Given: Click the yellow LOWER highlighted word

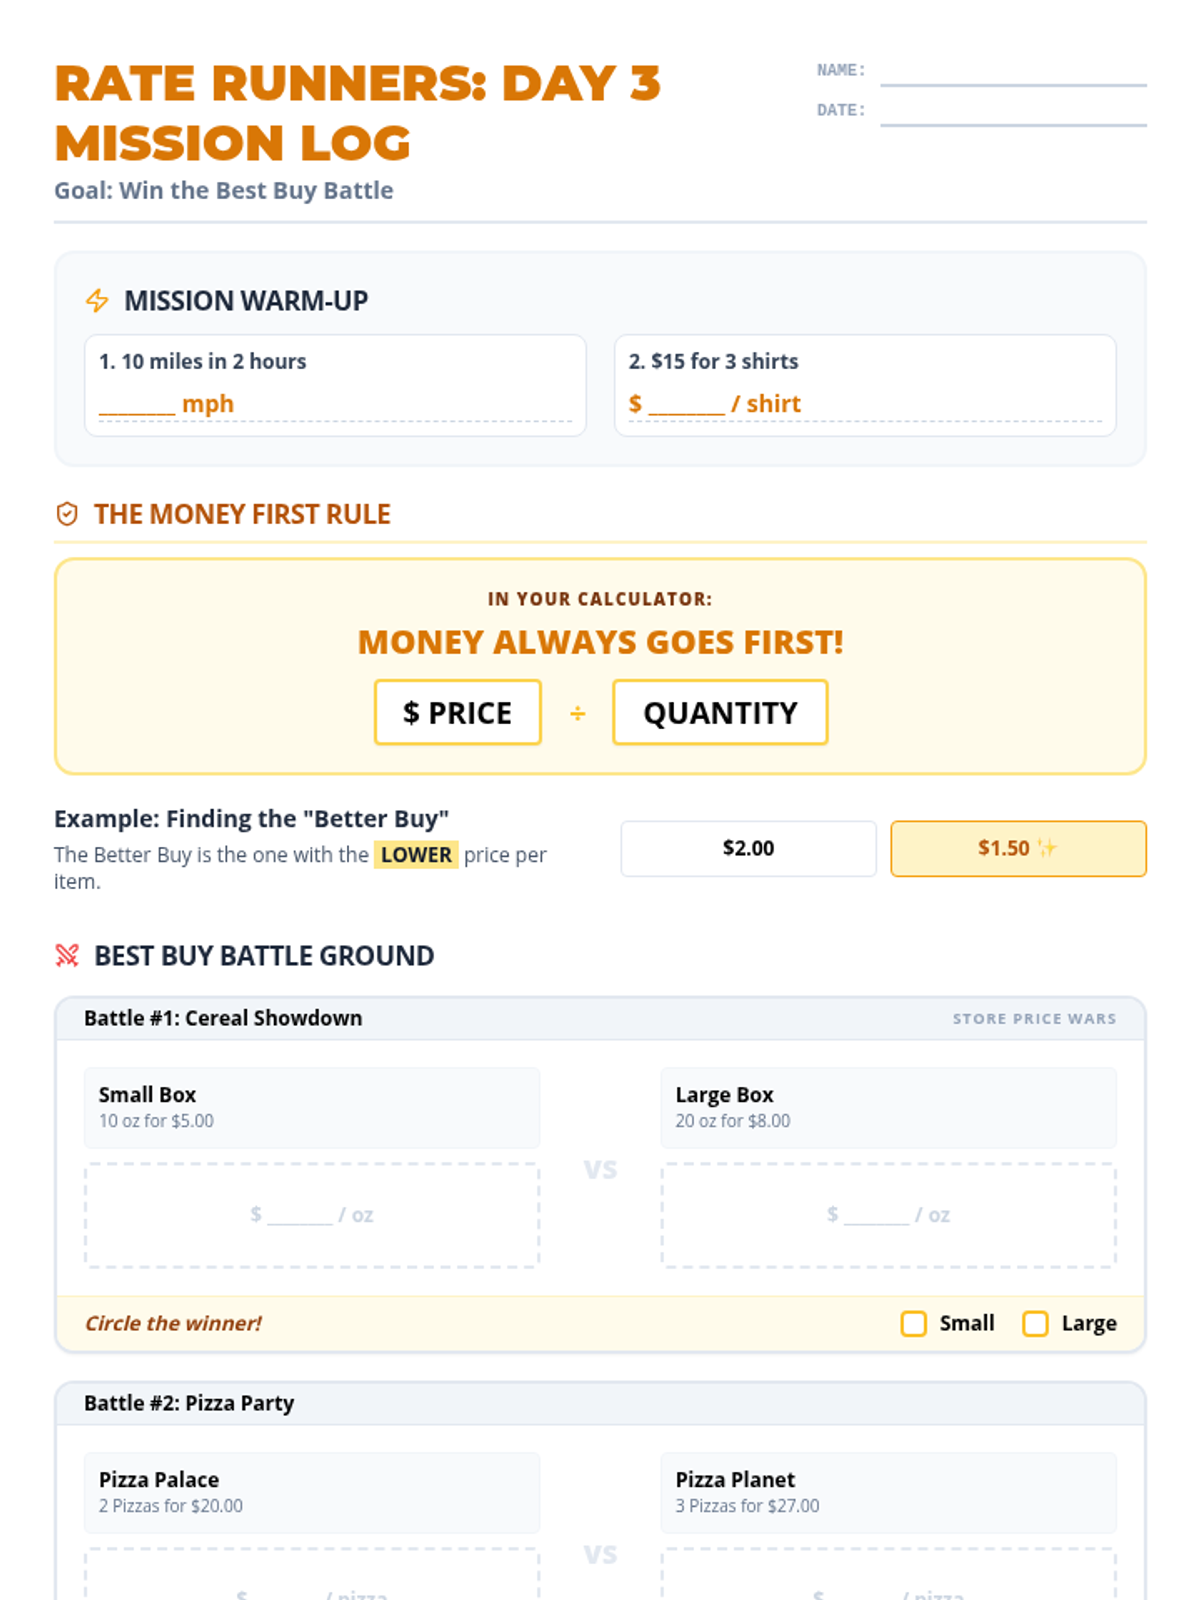Looking at the screenshot, I should click(x=416, y=855).
